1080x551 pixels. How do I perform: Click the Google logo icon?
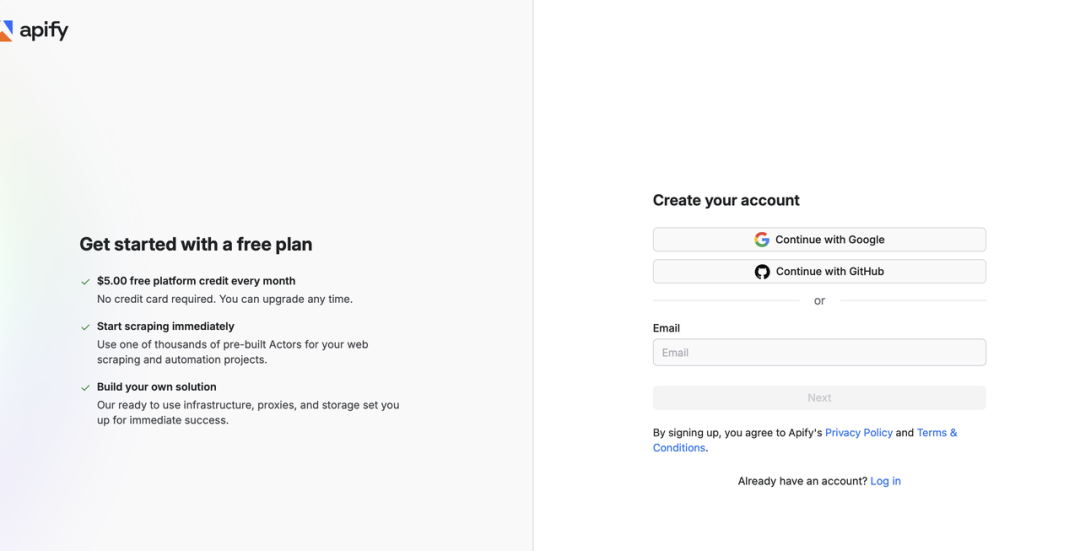pyautogui.click(x=762, y=240)
